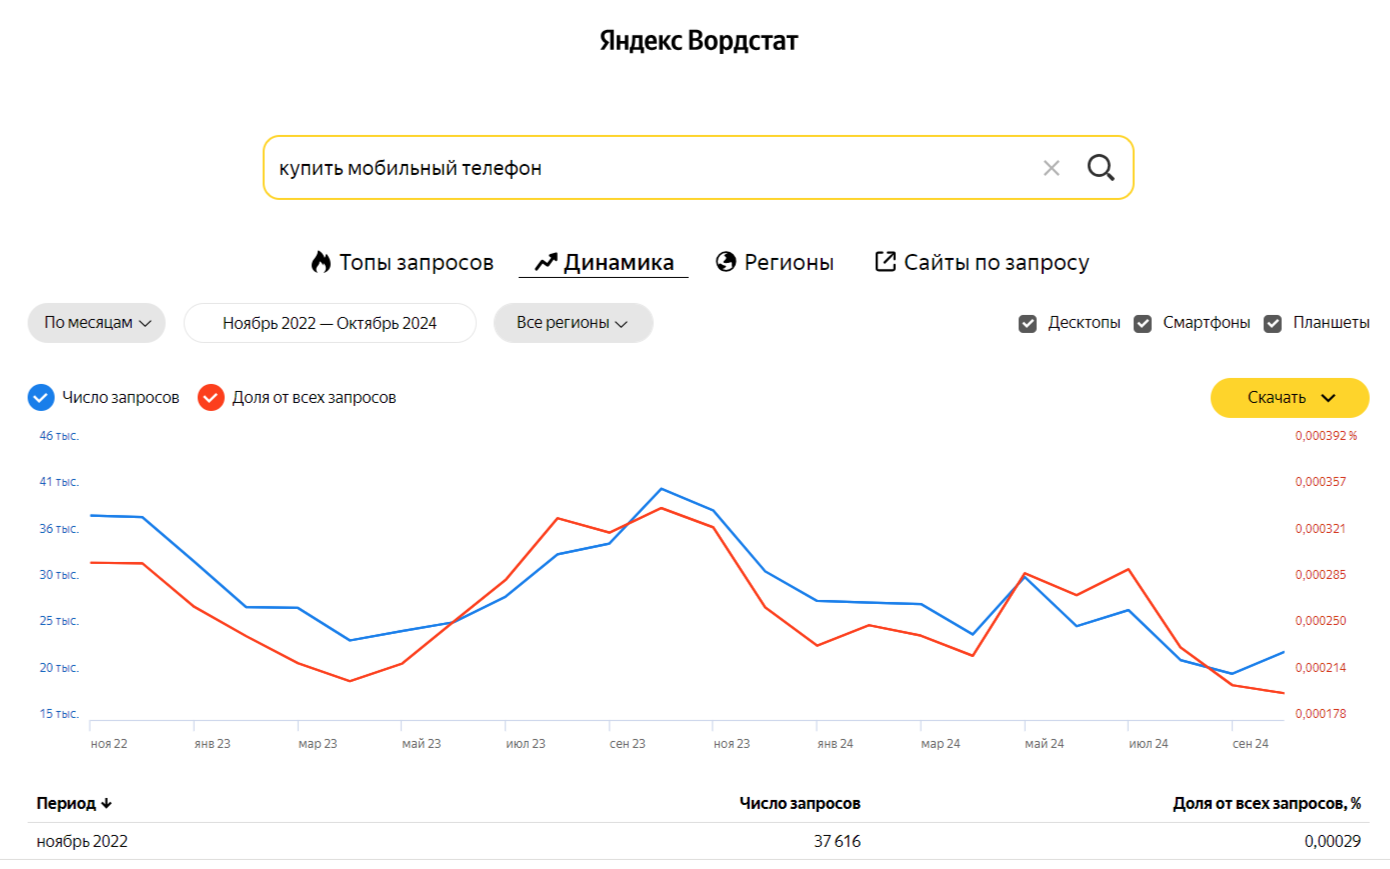Uncheck the Десктопы checkbox

[1027, 323]
